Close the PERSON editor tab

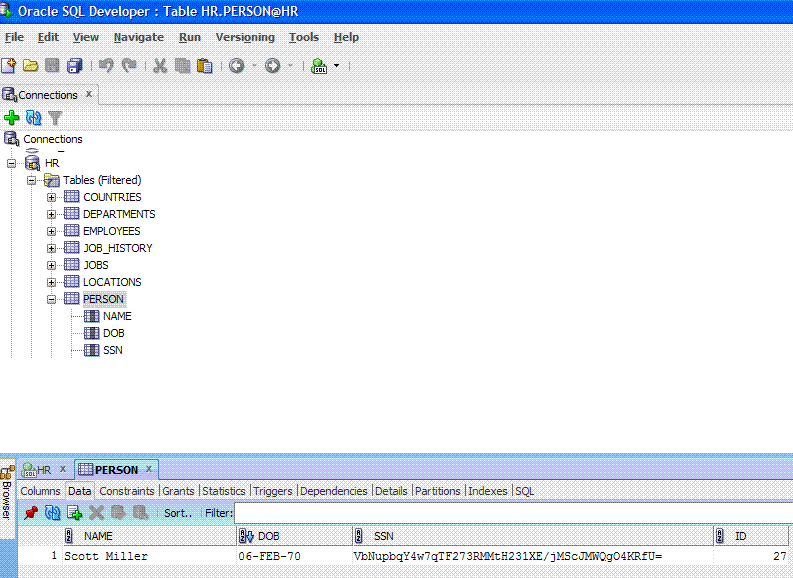point(149,469)
